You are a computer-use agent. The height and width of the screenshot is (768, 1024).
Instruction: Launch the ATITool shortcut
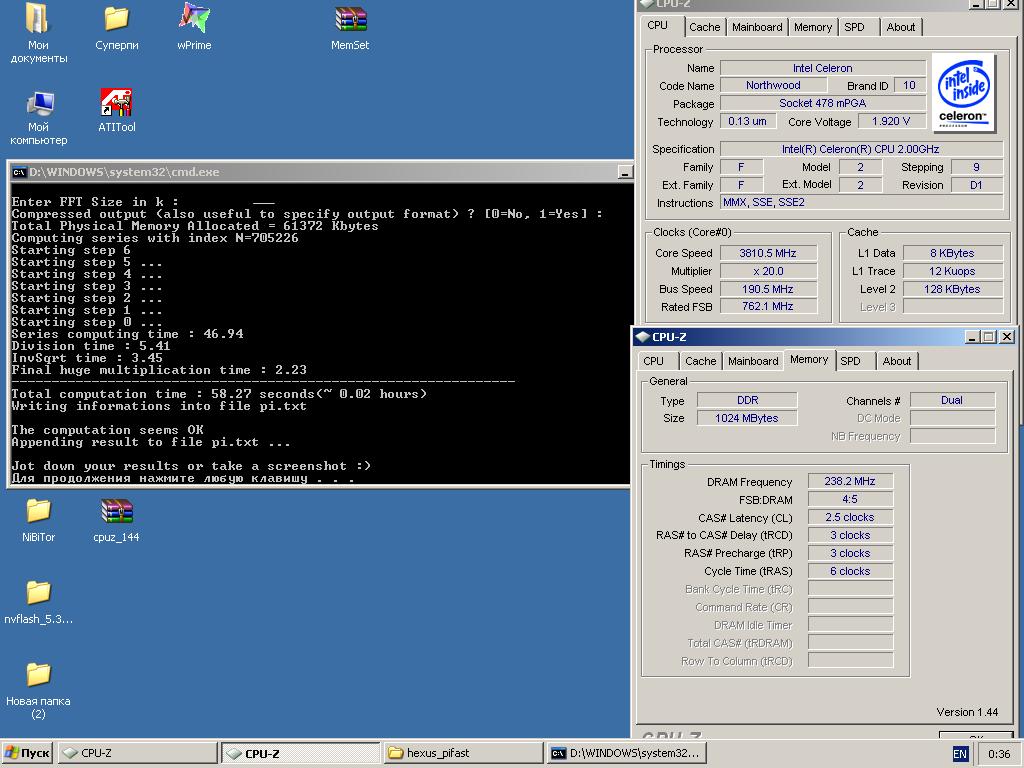tap(116, 110)
